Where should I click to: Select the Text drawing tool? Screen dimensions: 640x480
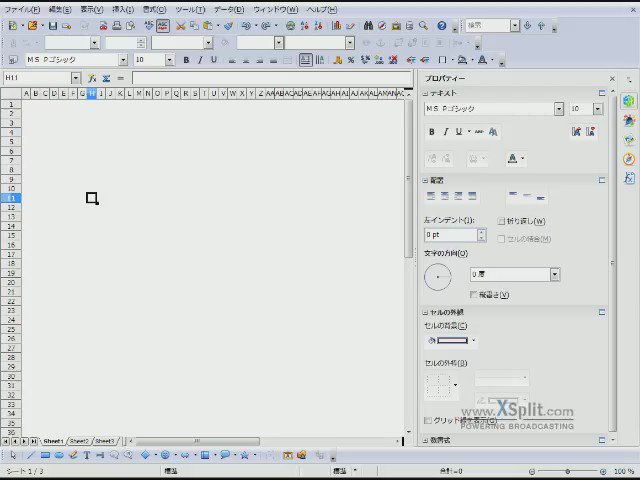point(87,455)
